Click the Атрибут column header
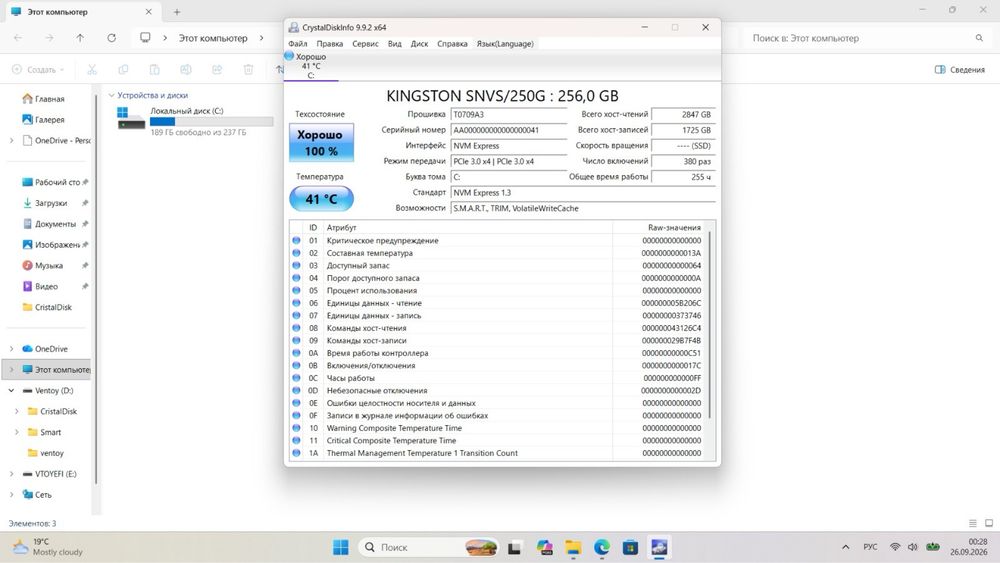 click(x=468, y=228)
